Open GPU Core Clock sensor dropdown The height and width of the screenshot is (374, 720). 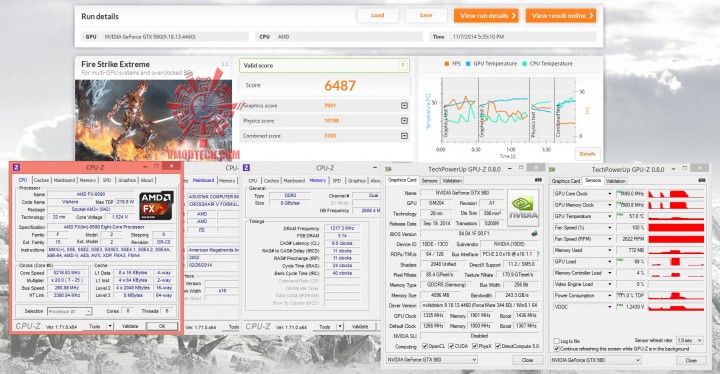tap(610, 194)
